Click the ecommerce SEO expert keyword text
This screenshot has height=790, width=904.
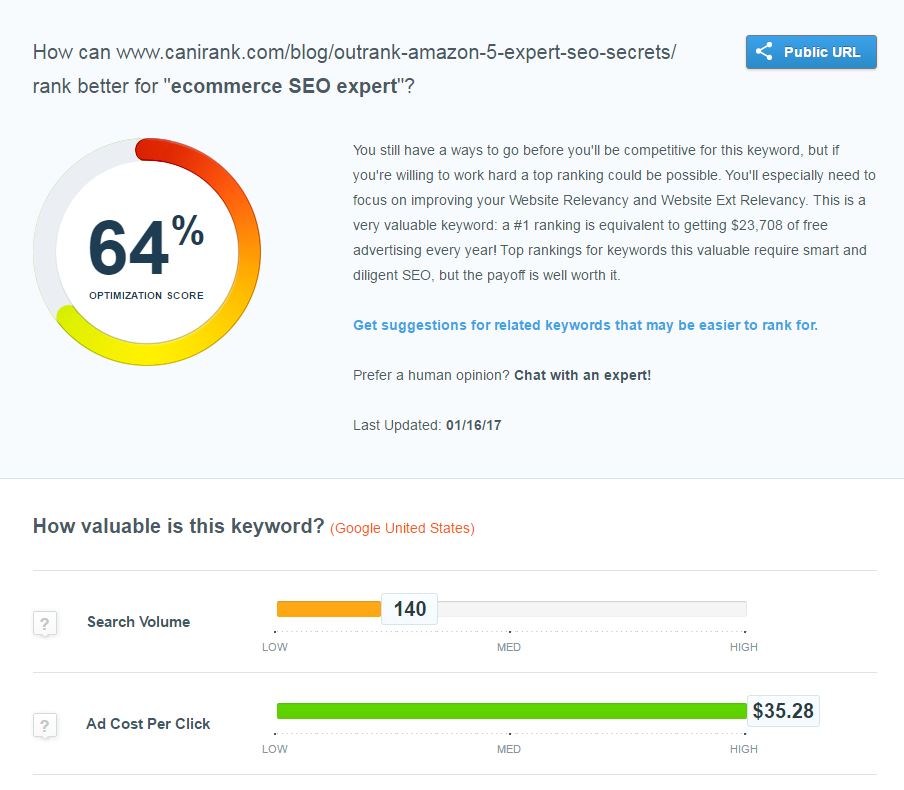284,86
